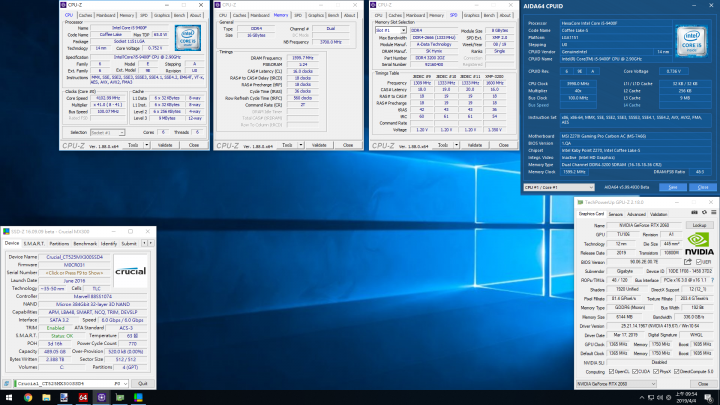Viewport: 720px width, 405px height.
Task: Open File Explorer from the taskbar
Action: 46,398
